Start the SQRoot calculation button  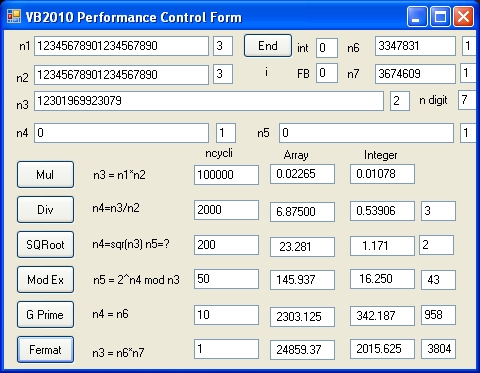click(x=45, y=244)
